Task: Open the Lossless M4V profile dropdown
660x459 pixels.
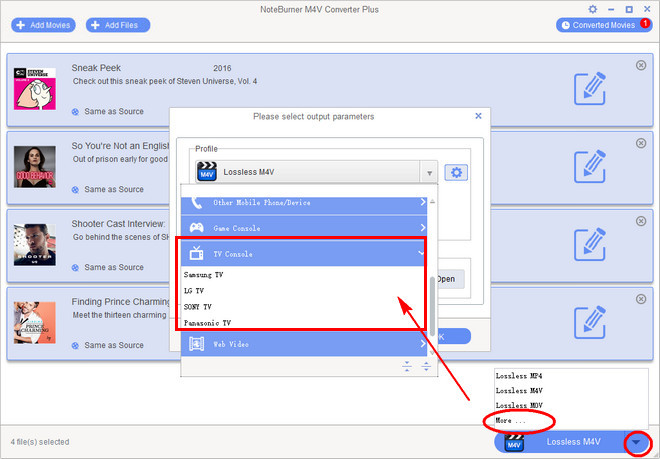Action: tap(429, 173)
